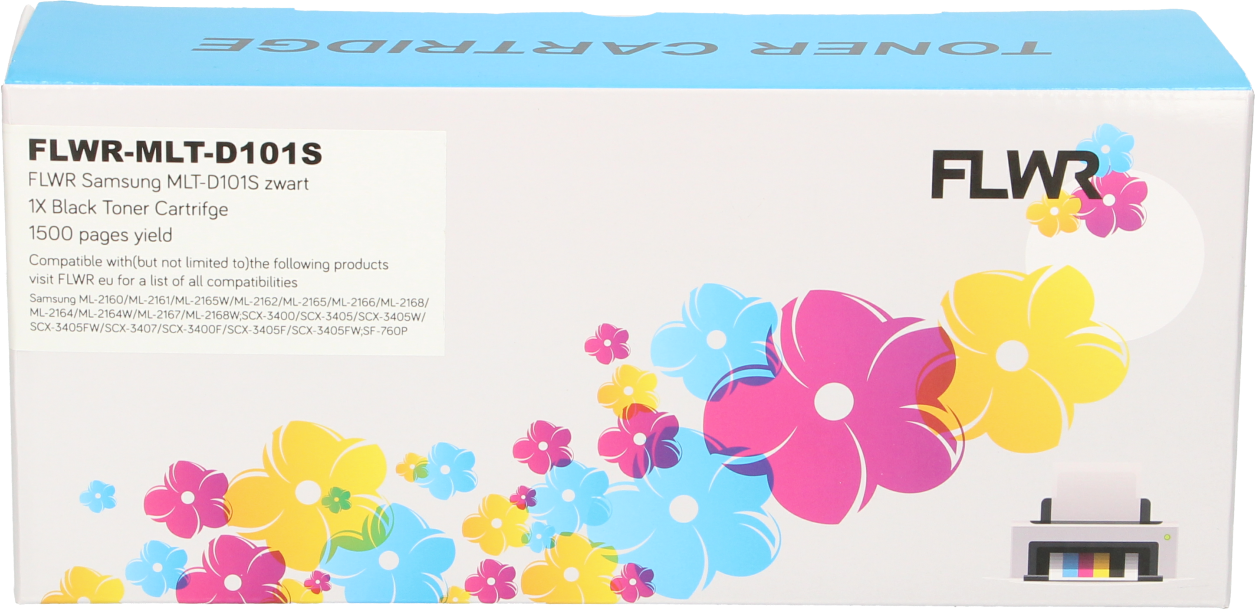The image size is (1256, 610).
Task: Click the tiny blue flower at far left edge
Action: click(x=97, y=495)
